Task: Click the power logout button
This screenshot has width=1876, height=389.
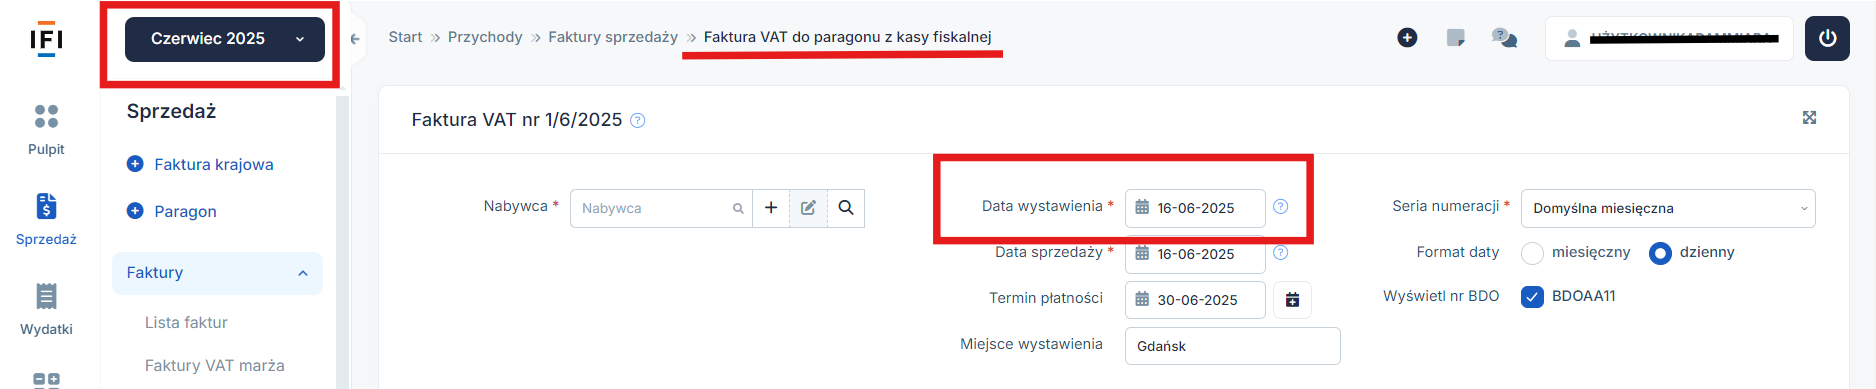Action: (1827, 38)
